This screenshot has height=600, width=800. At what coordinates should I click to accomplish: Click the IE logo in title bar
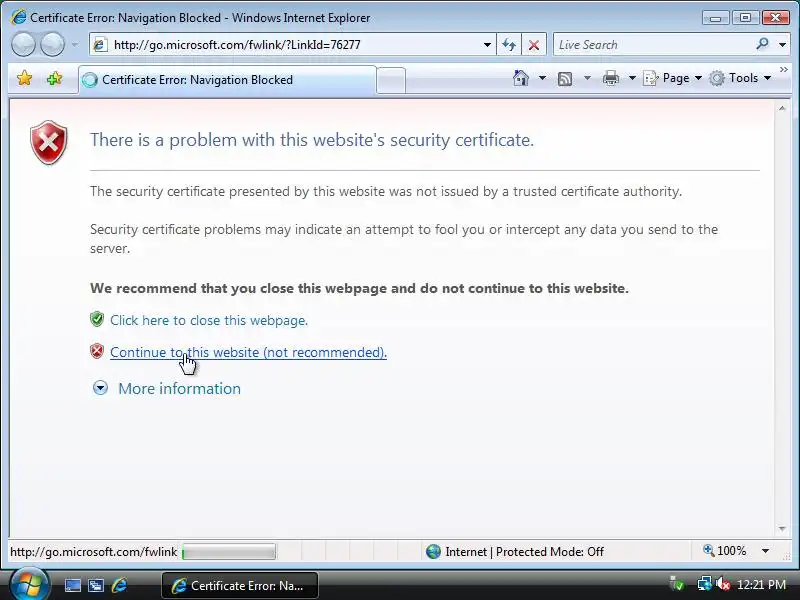pos(18,17)
